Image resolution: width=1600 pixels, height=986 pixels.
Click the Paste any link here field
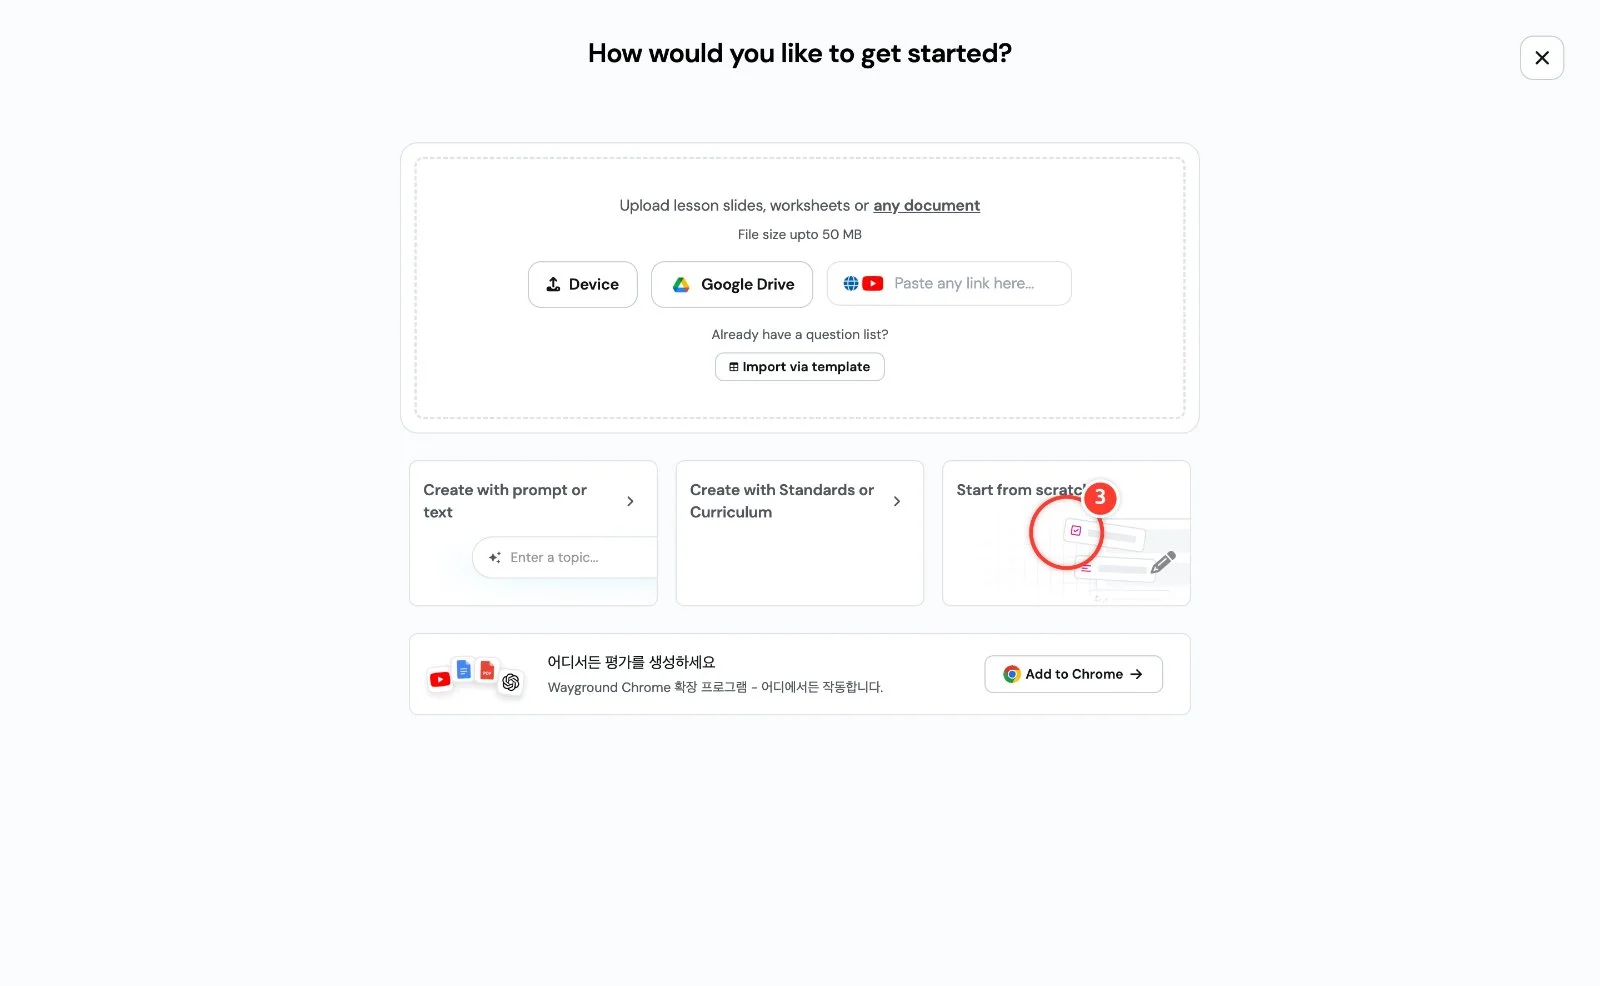tap(949, 284)
